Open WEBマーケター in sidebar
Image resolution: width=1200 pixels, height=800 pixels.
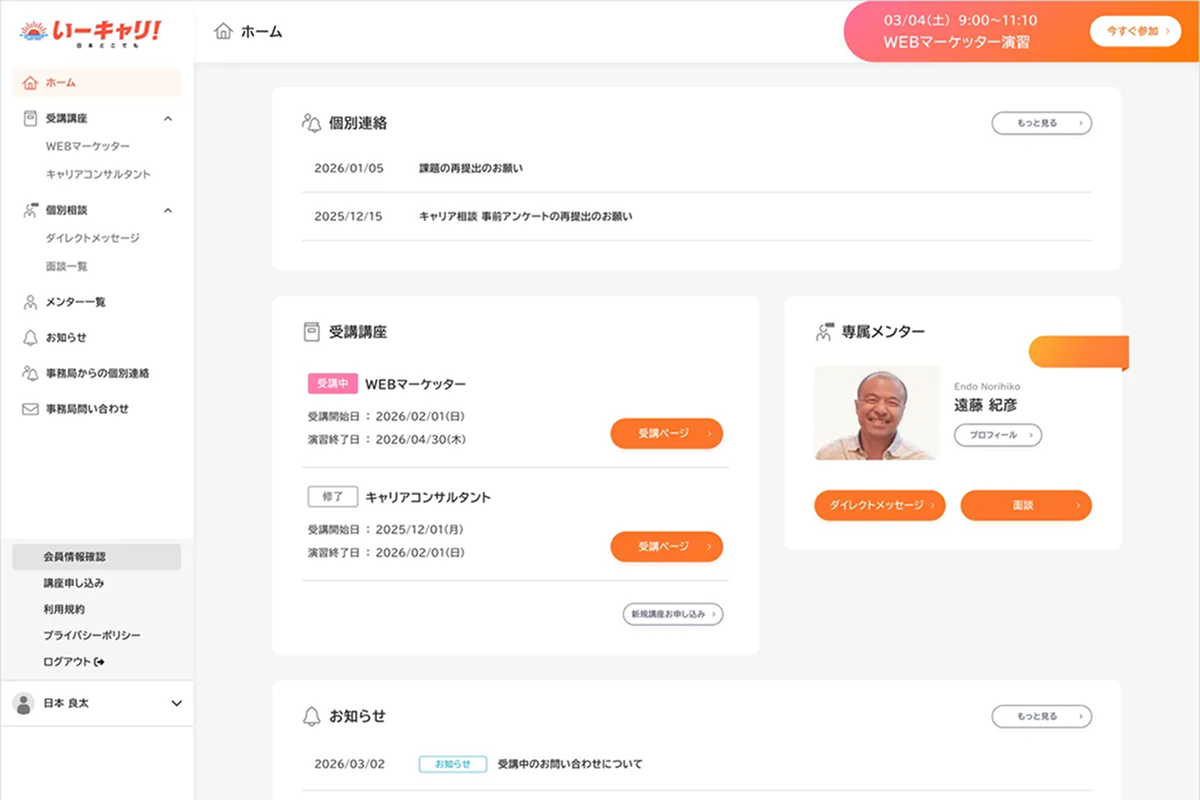(x=88, y=146)
